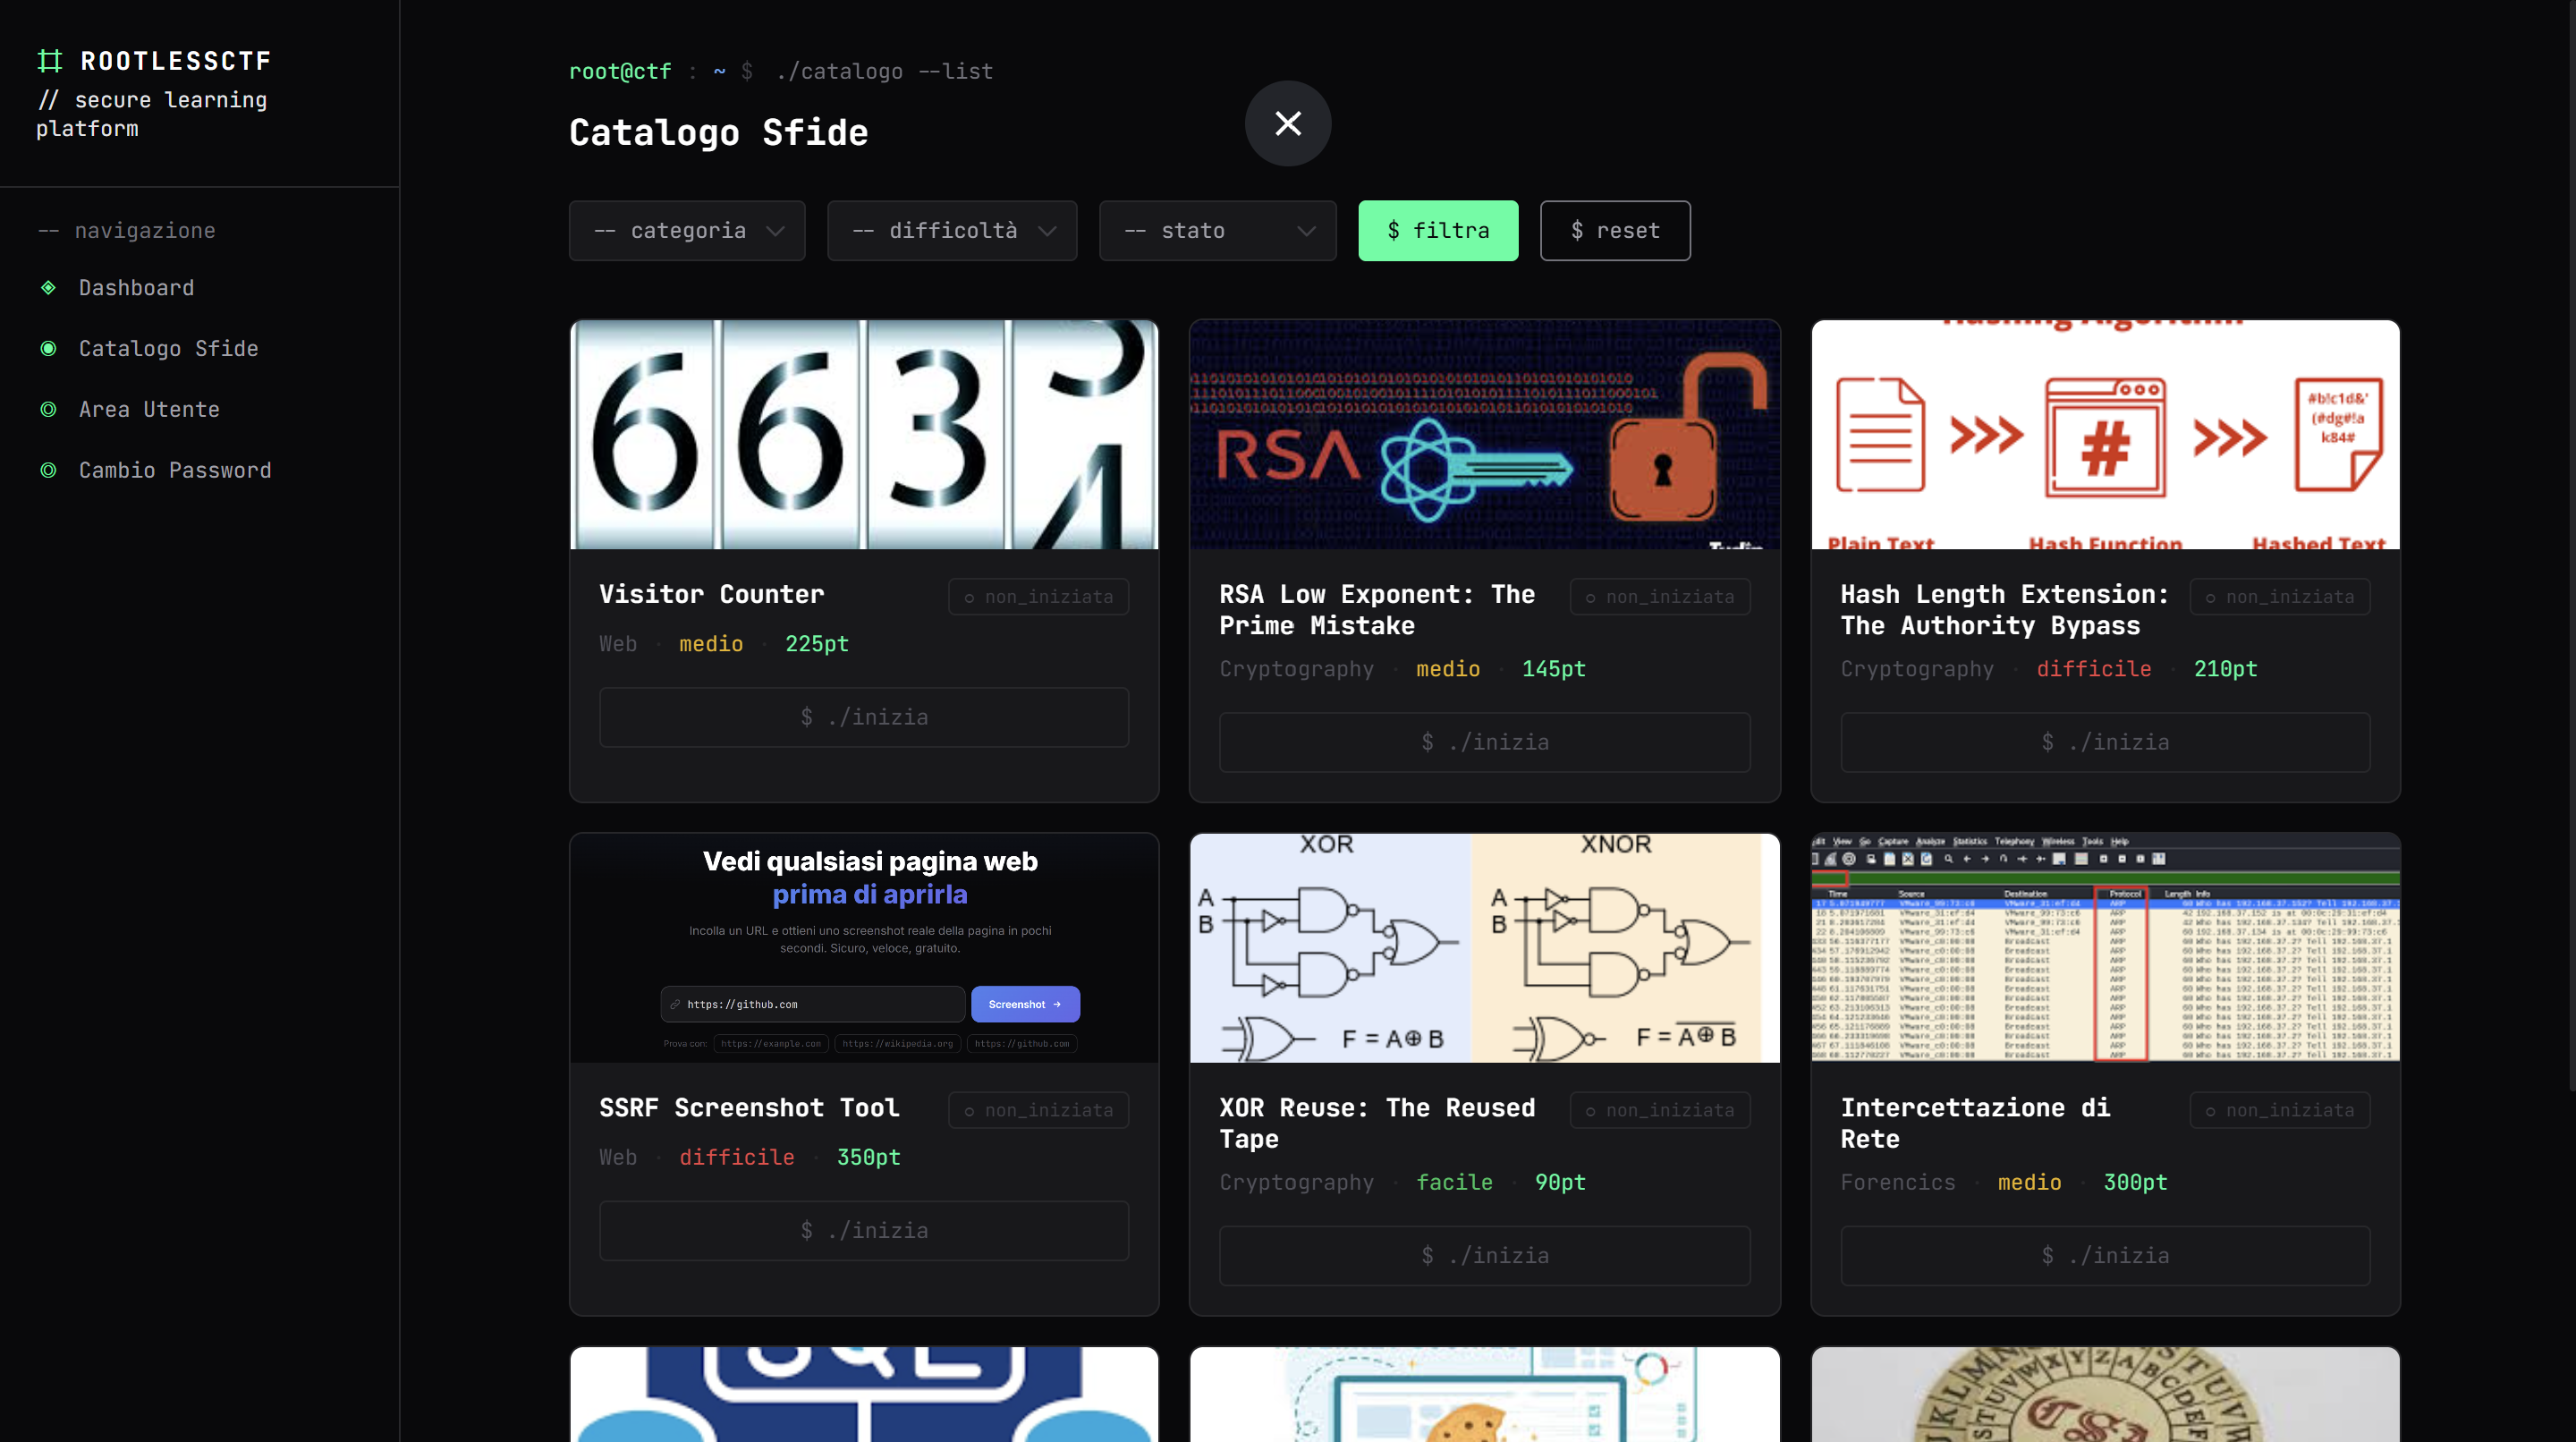Expand the stato dropdown
2576x1442 pixels.
click(1217, 231)
